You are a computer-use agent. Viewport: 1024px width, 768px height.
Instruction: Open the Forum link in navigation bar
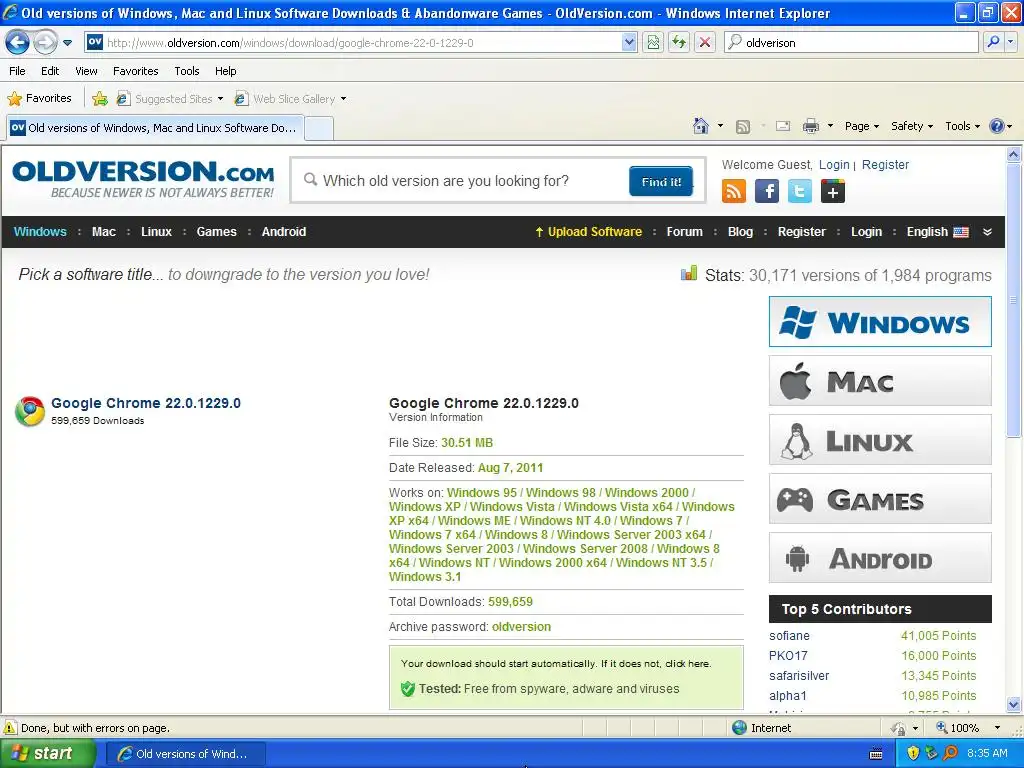[x=684, y=232]
